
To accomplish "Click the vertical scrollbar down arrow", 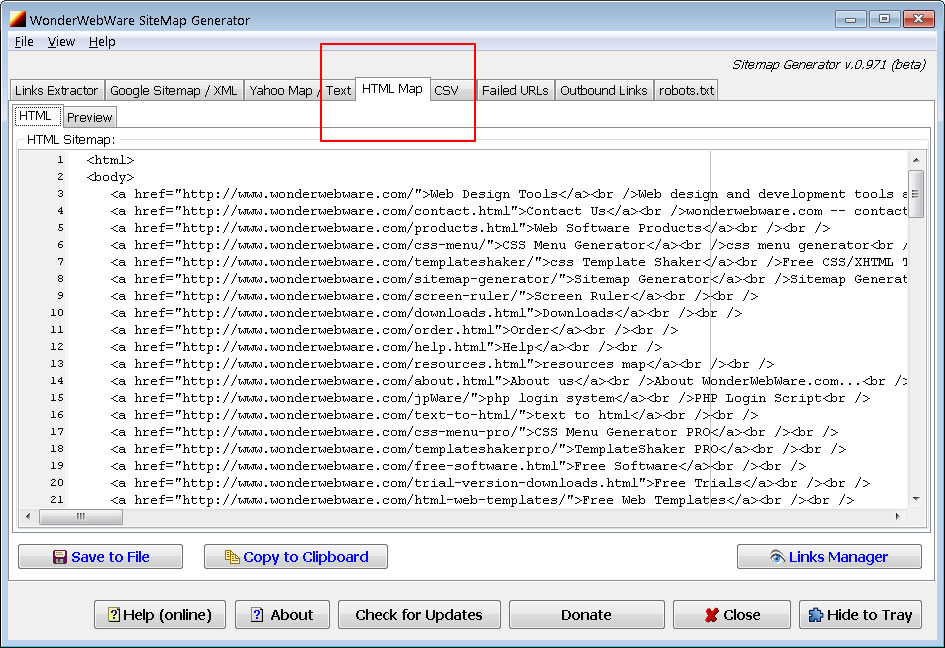I will click(916, 499).
